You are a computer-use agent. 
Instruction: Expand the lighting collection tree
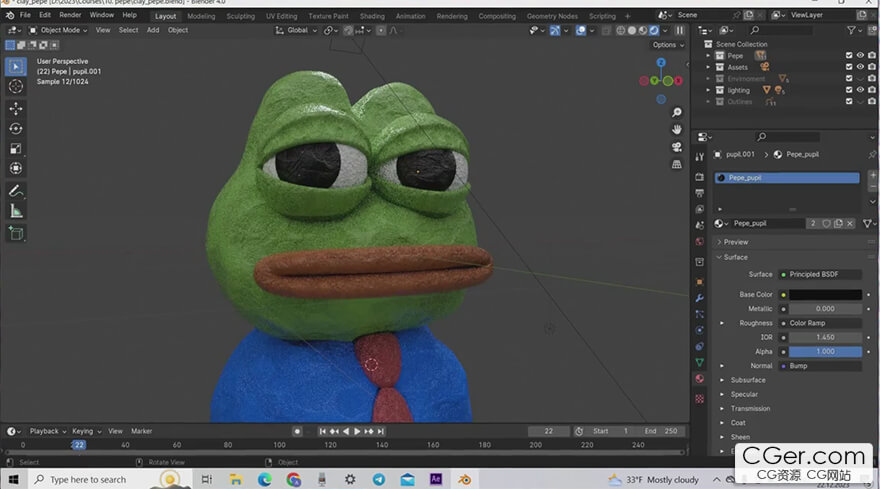[708, 90]
